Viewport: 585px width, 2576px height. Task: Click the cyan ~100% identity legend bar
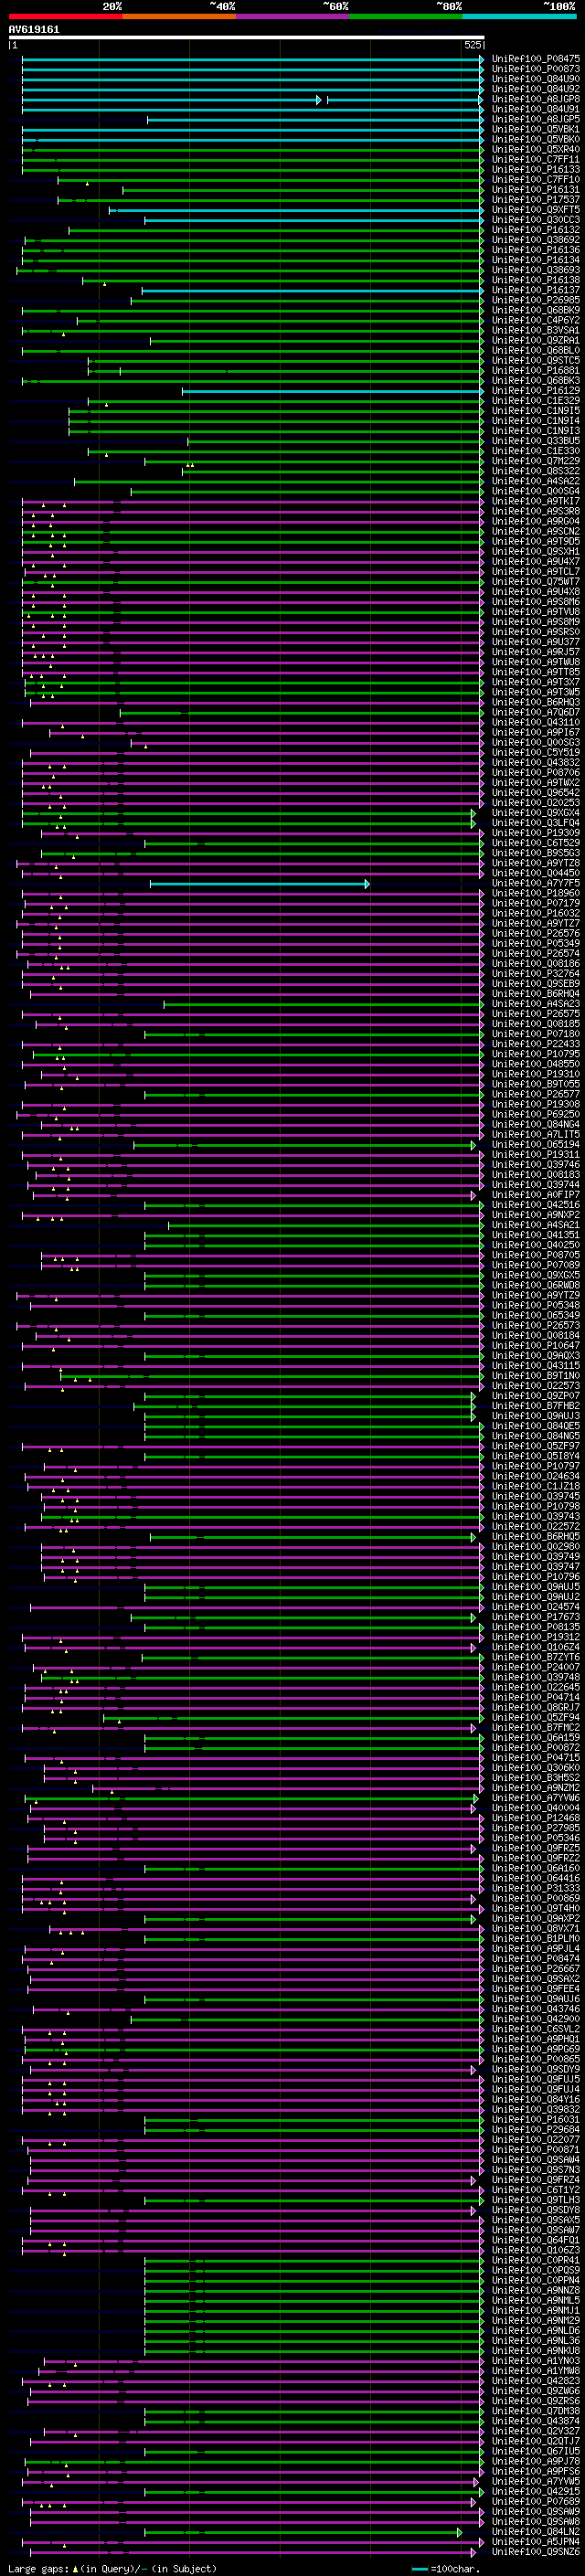tap(520, 16)
